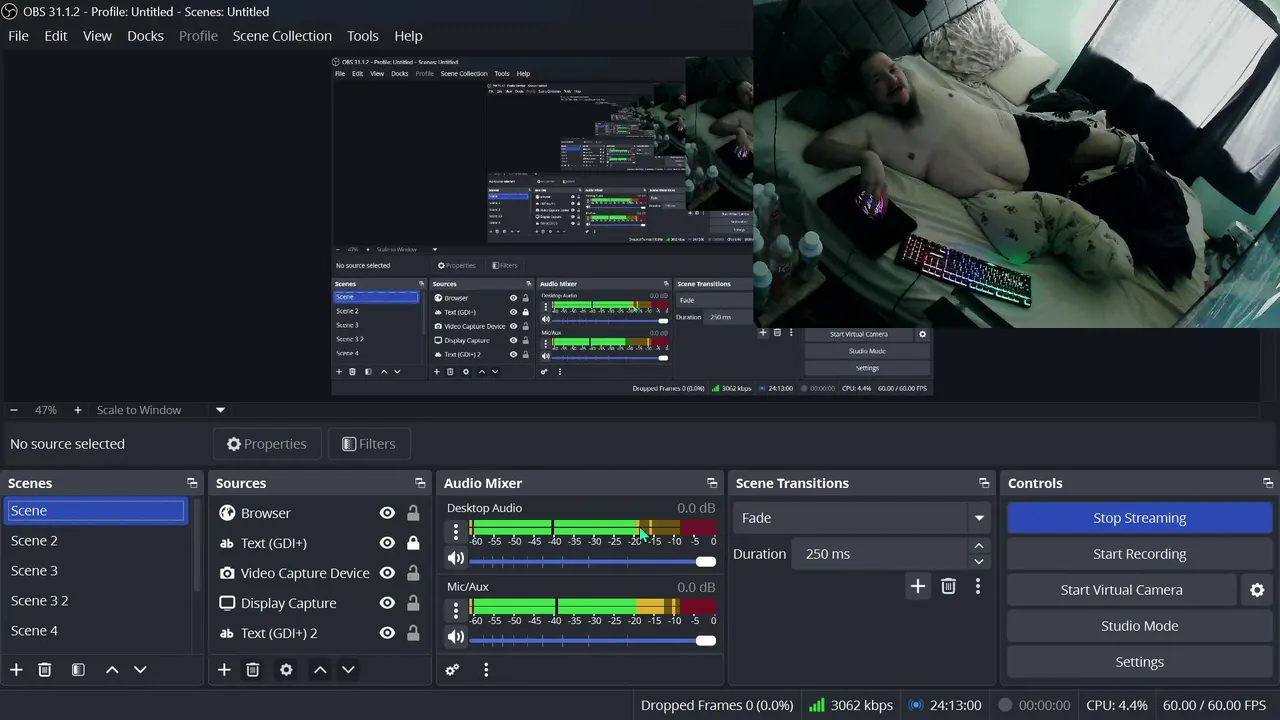Open the Scale to Window dropdown

coord(160,410)
